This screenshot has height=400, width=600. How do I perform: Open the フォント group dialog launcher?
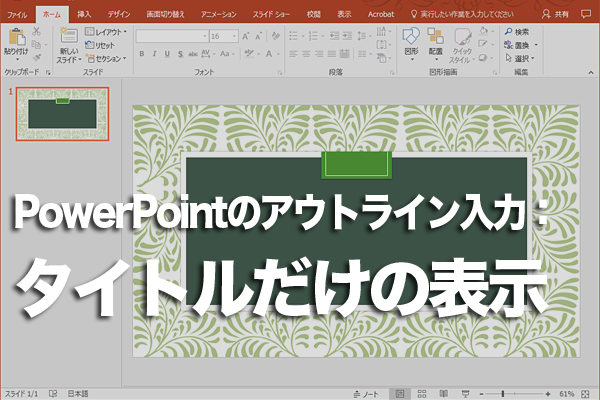pyautogui.click(x=280, y=72)
